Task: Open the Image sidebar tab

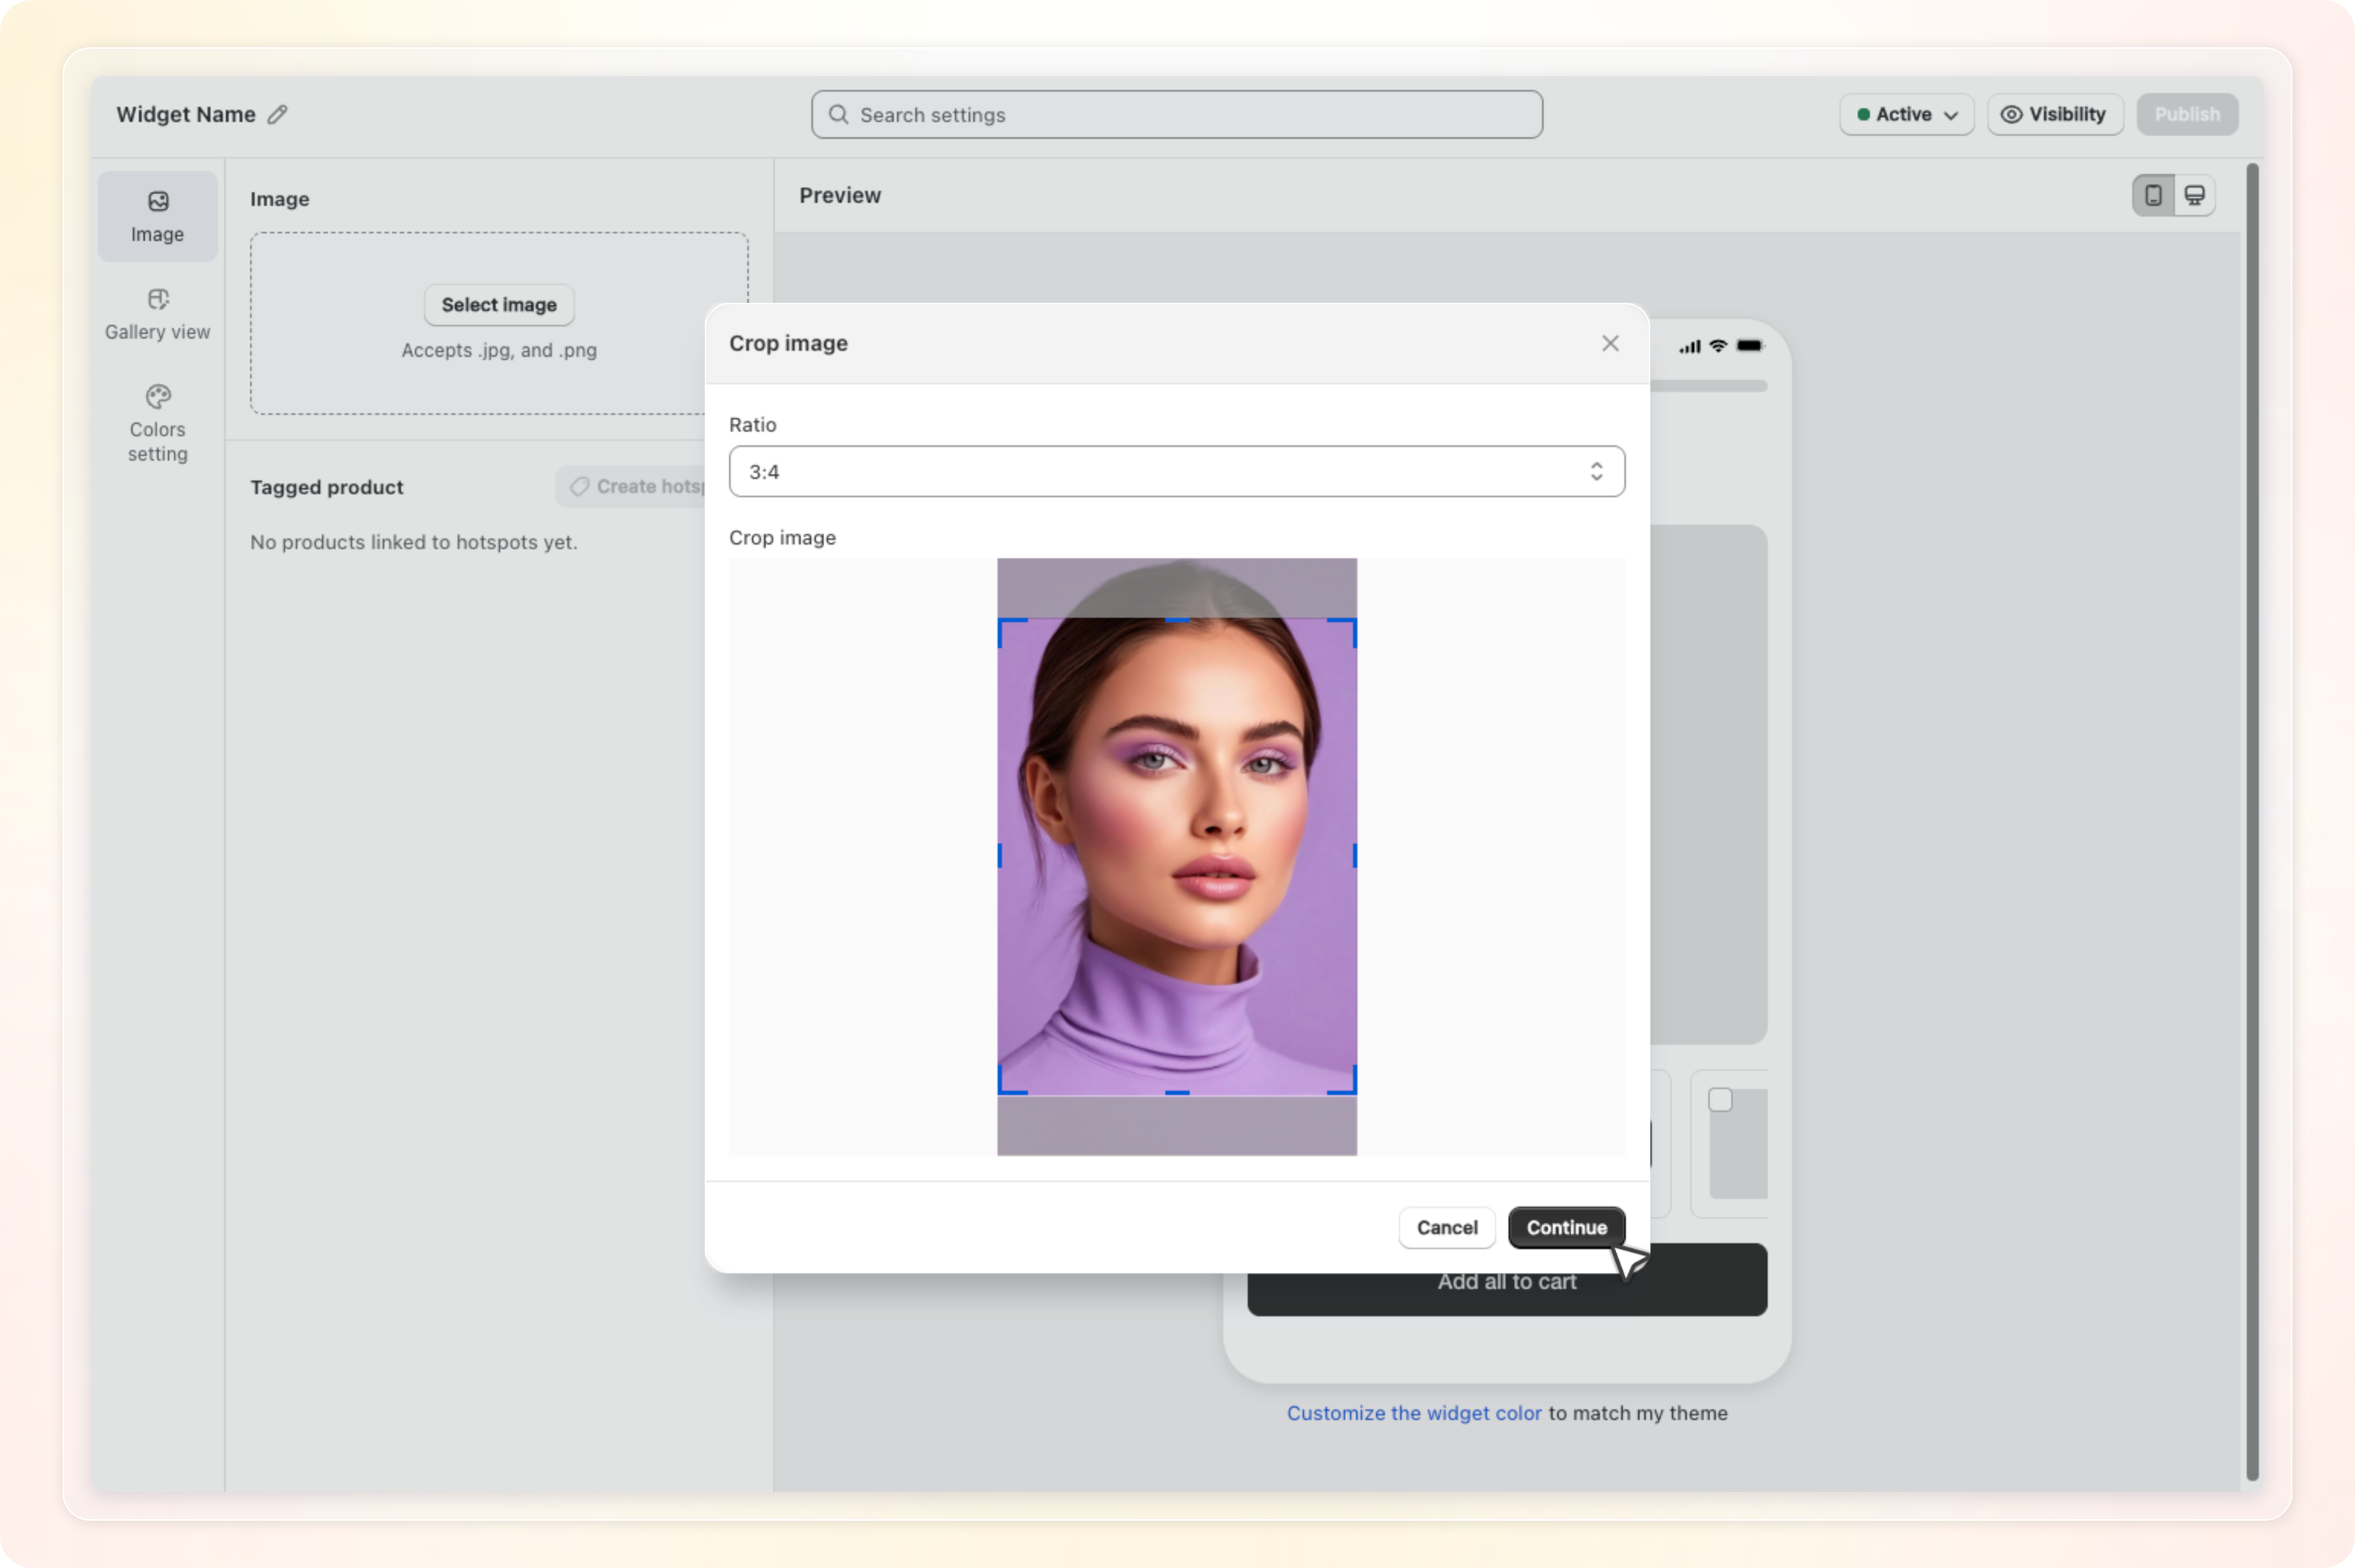Action: 157,216
